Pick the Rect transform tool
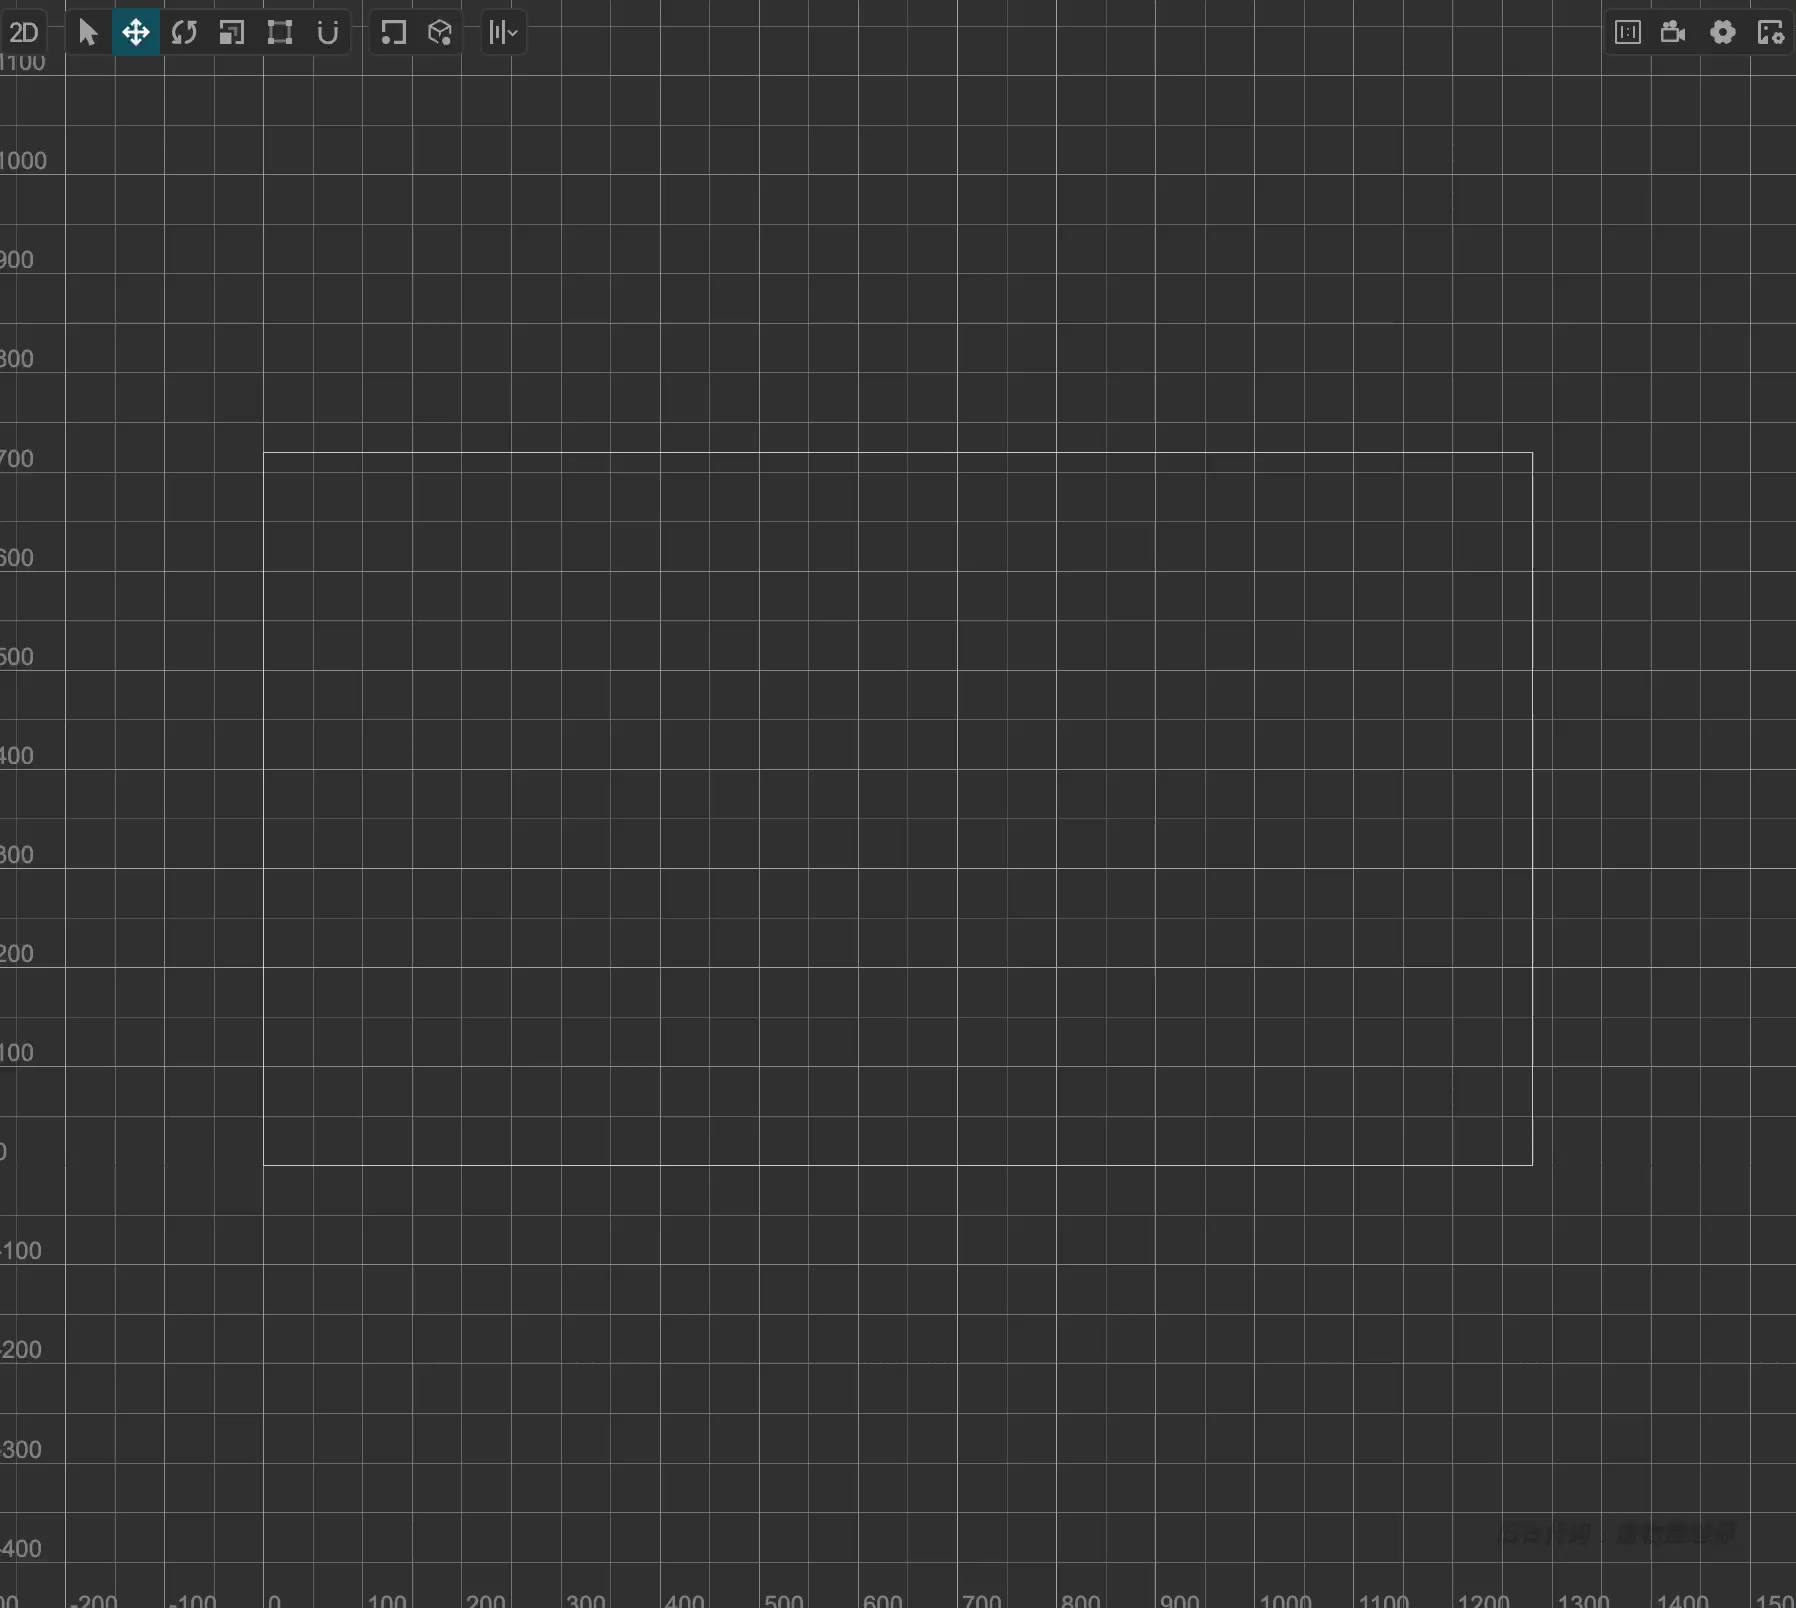This screenshot has height=1608, width=1796. click(280, 33)
